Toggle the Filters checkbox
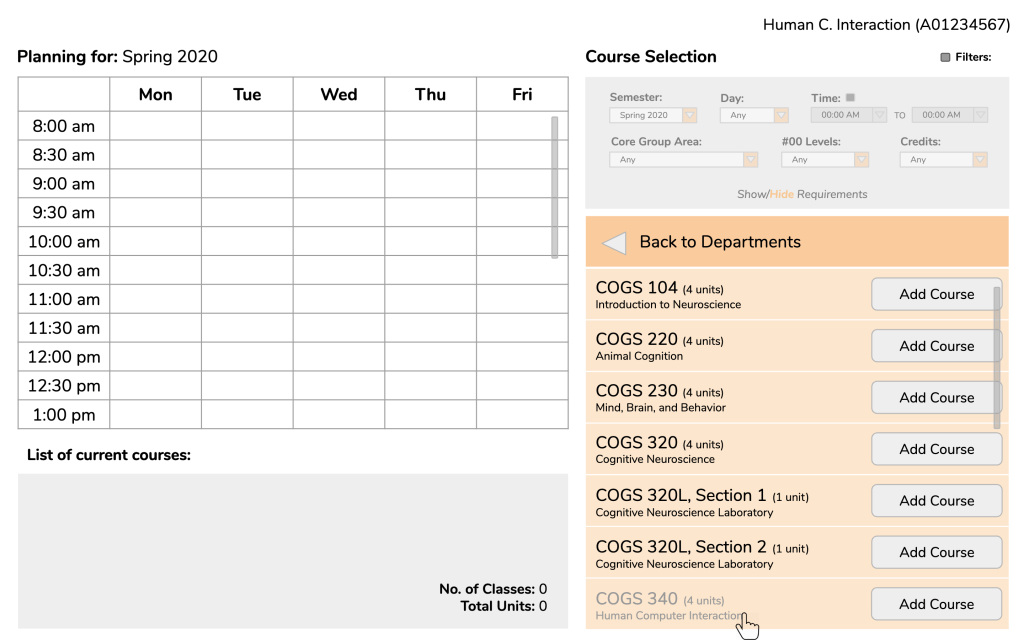Screen dimensions: 1024x640 point(945,57)
